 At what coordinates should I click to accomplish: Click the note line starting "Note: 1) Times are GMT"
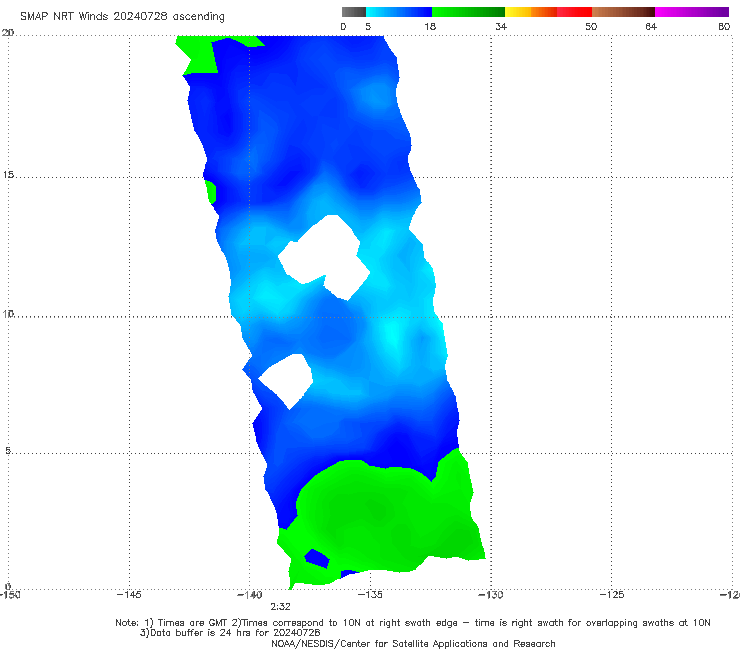pyautogui.click(x=413, y=623)
